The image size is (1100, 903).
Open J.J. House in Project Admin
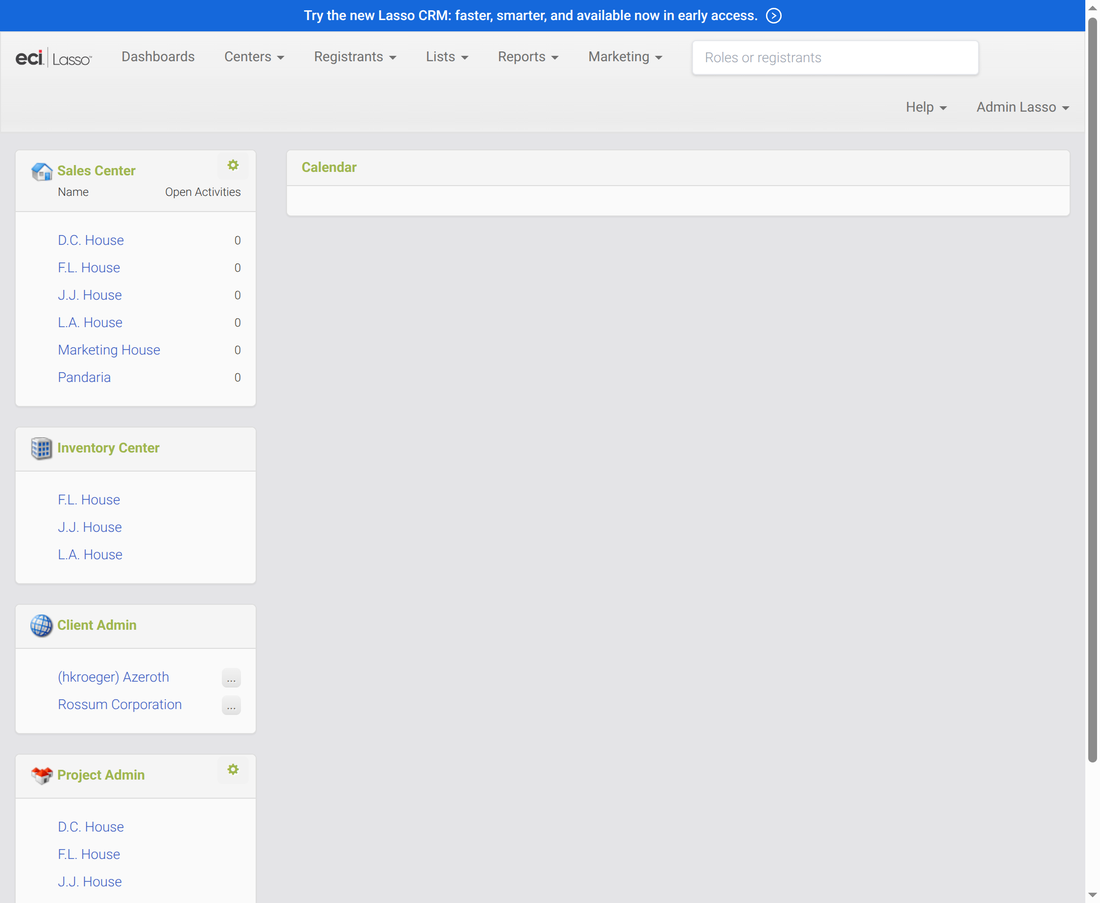tap(90, 882)
